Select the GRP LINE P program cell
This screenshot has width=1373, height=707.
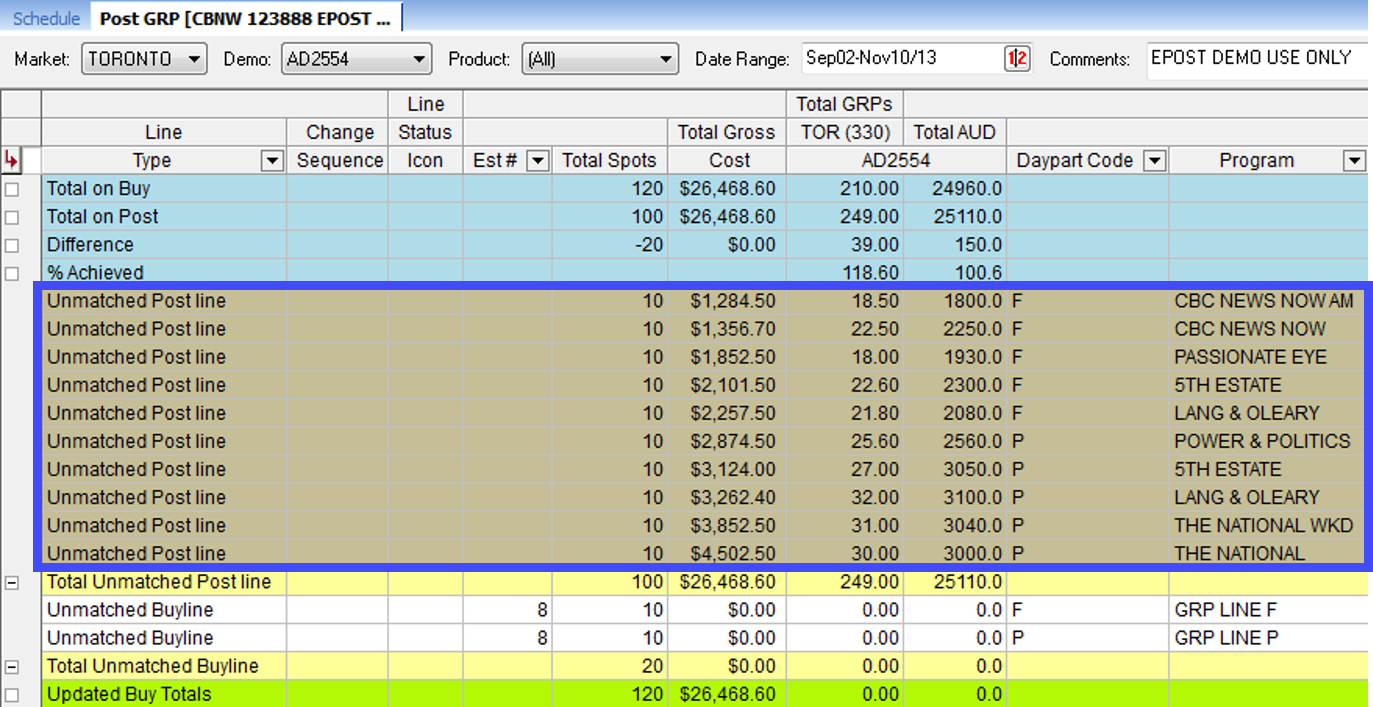click(x=1267, y=638)
